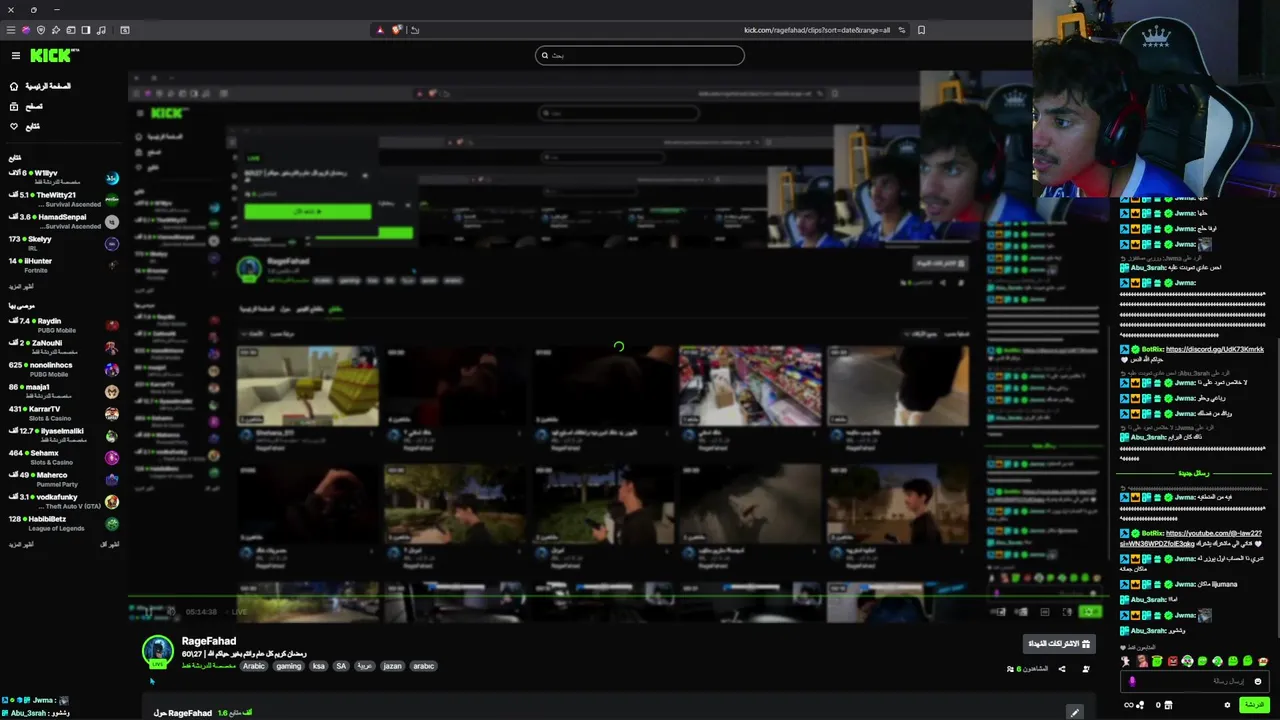The width and height of the screenshot is (1280, 720).
Task: Open the Kick hamburger menu beside the logo
Action: click(16, 56)
